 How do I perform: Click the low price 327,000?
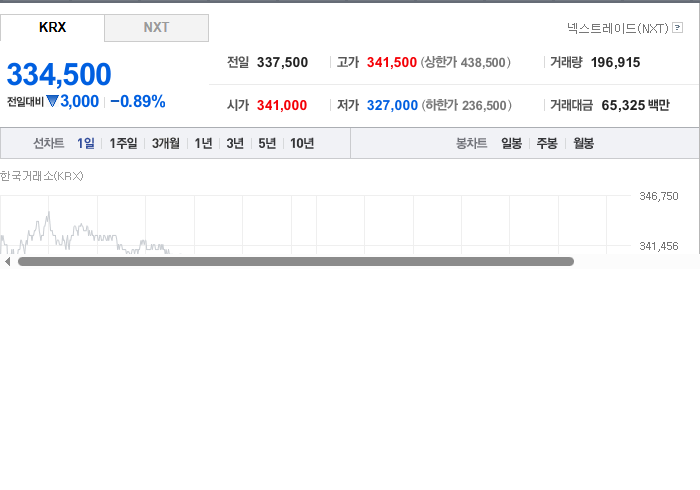[392, 105]
